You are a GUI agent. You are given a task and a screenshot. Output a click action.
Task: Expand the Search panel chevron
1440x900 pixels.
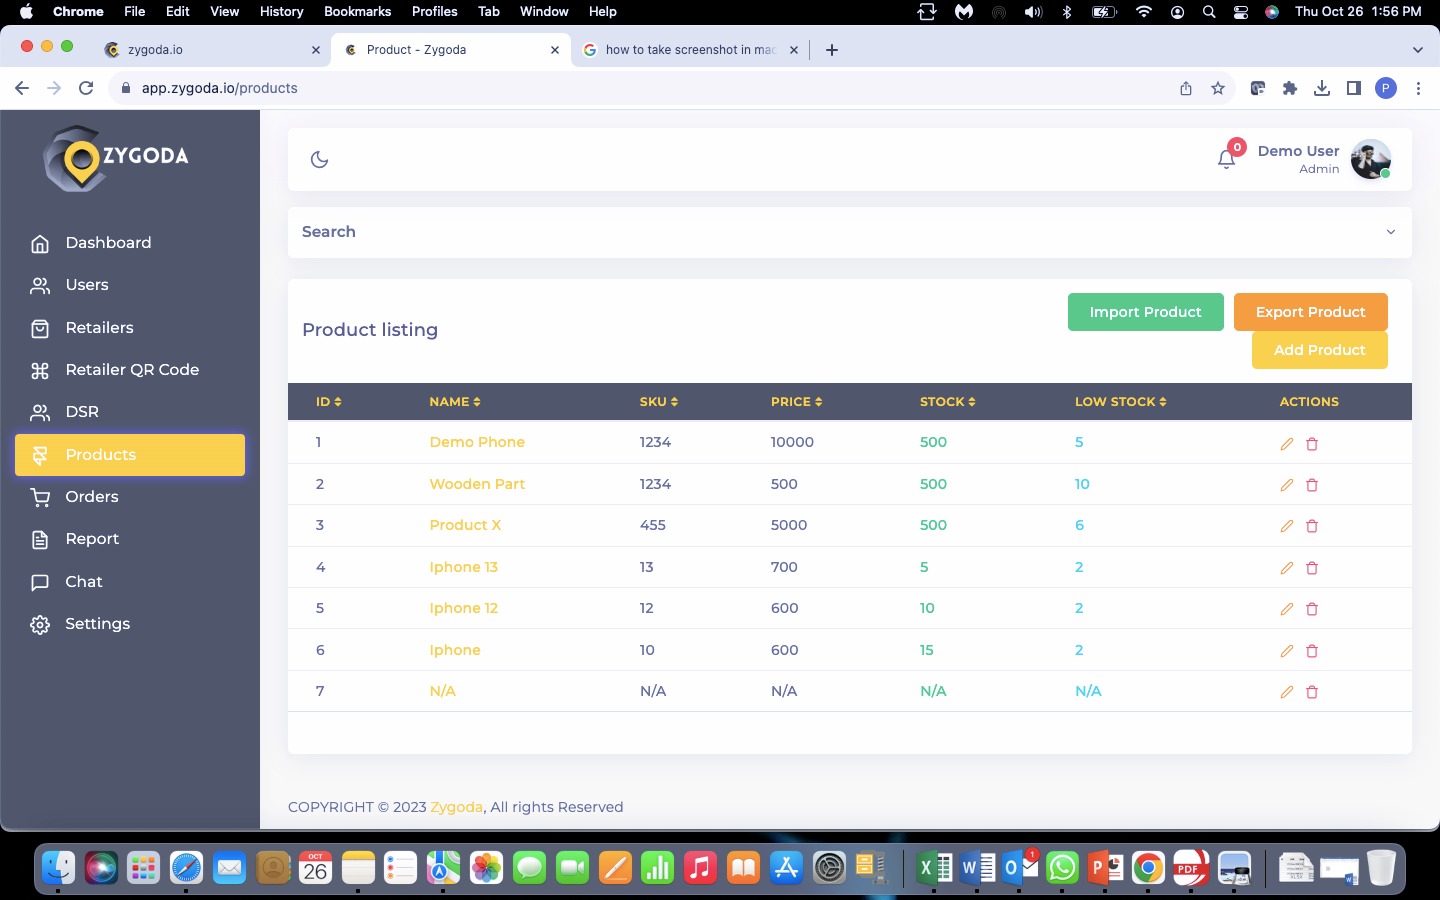click(x=1390, y=232)
